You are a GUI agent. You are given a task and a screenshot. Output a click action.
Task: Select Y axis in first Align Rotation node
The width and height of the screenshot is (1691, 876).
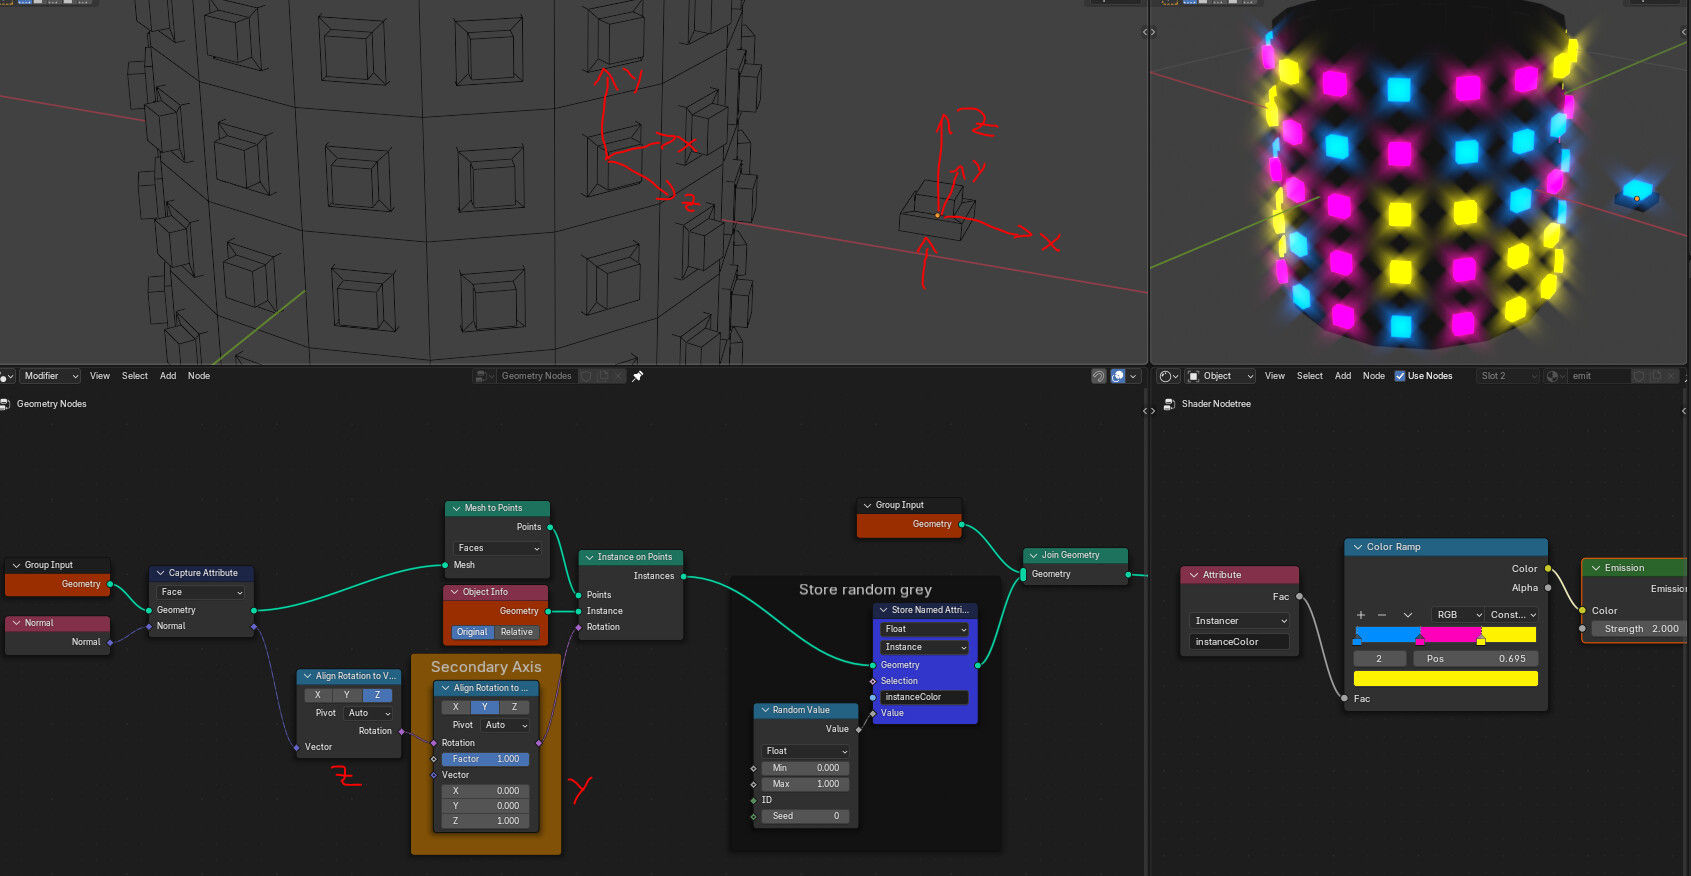[x=347, y=695]
